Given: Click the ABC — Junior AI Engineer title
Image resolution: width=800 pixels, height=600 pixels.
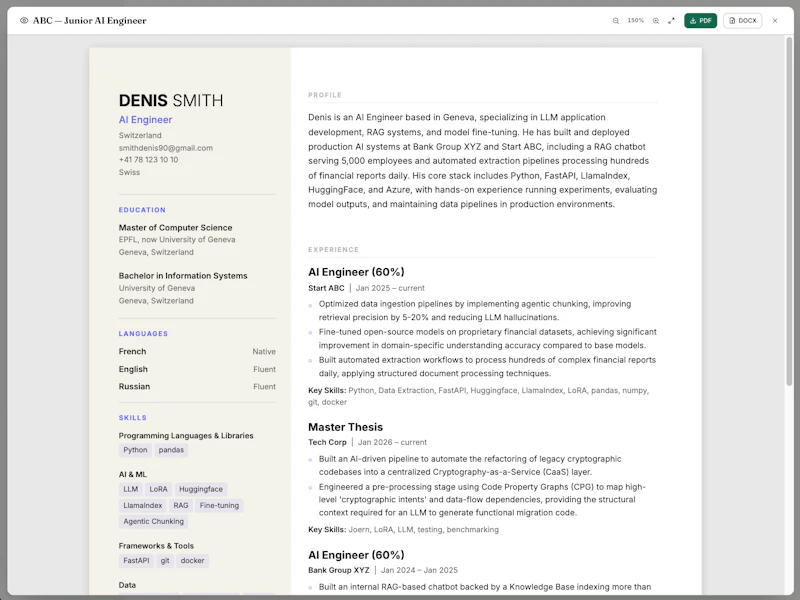Looking at the screenshot, I should (x=90, y=21).
